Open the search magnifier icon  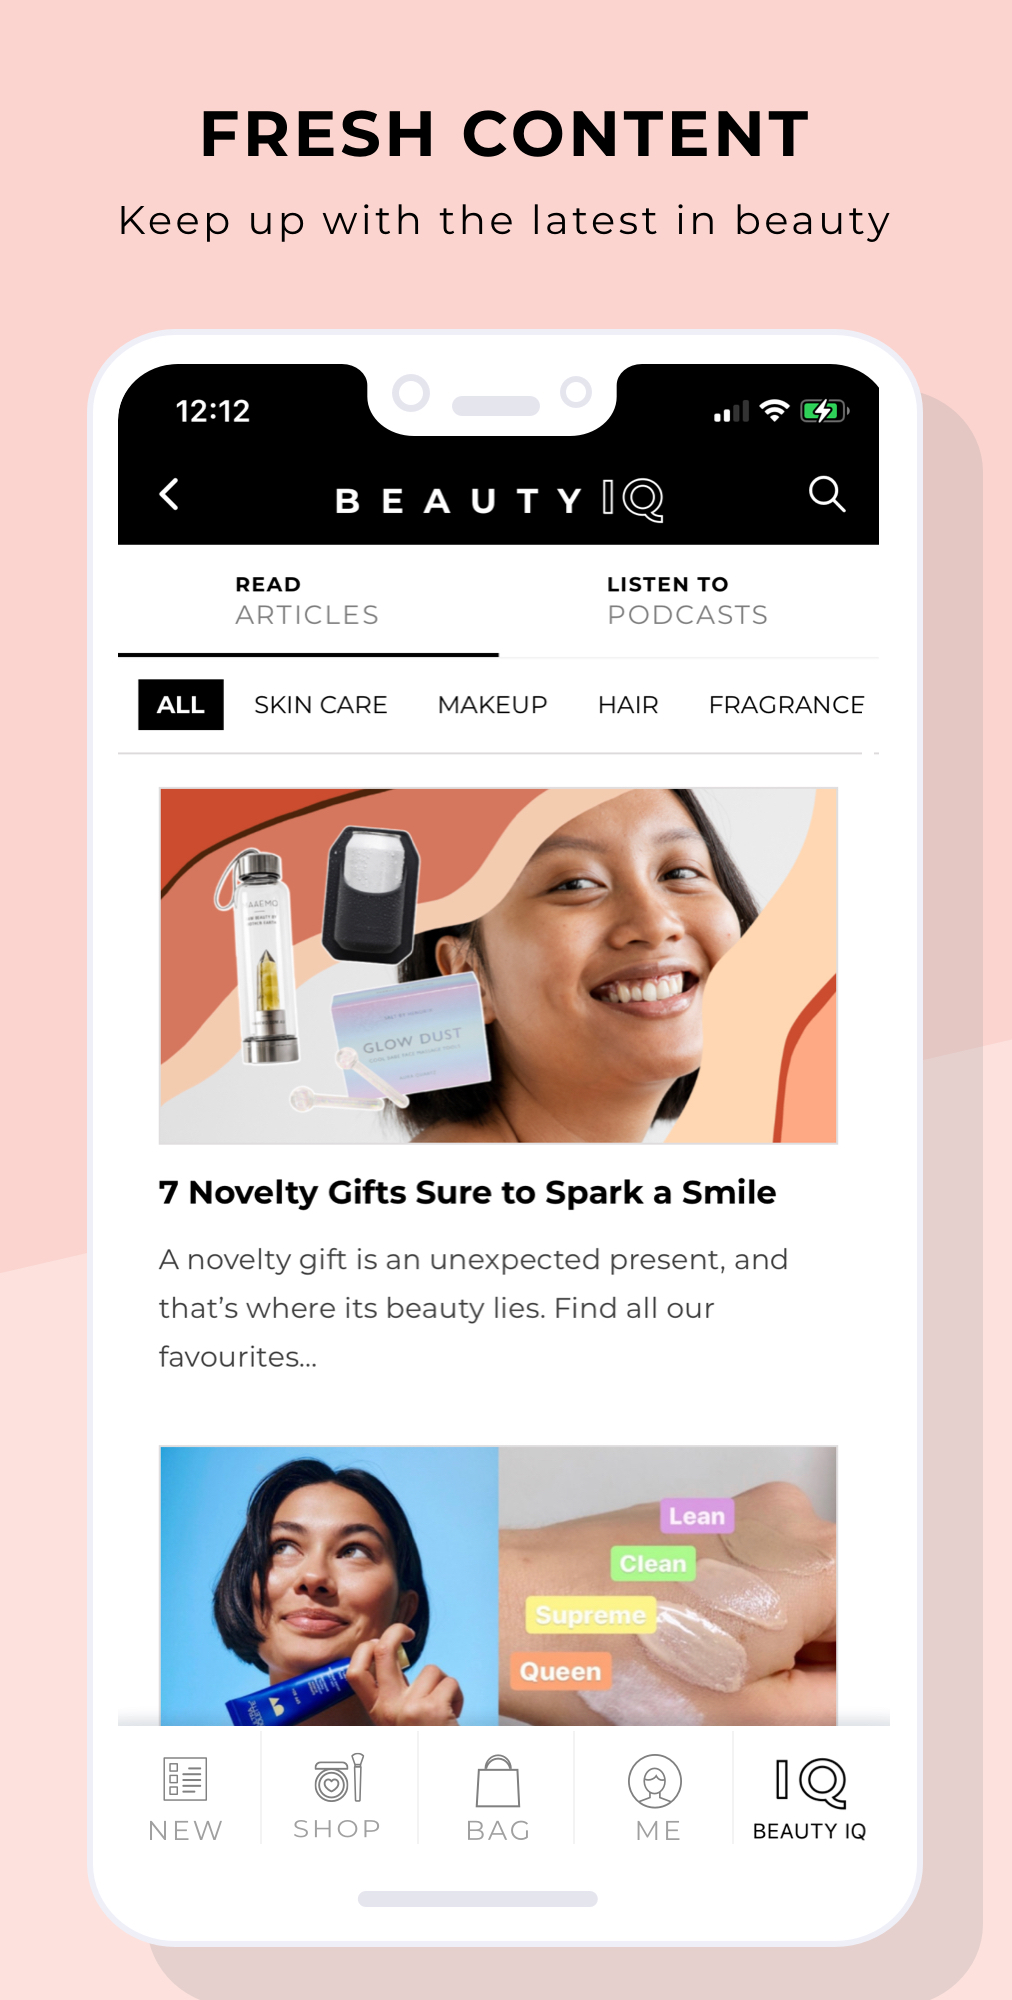click(827, 494)
